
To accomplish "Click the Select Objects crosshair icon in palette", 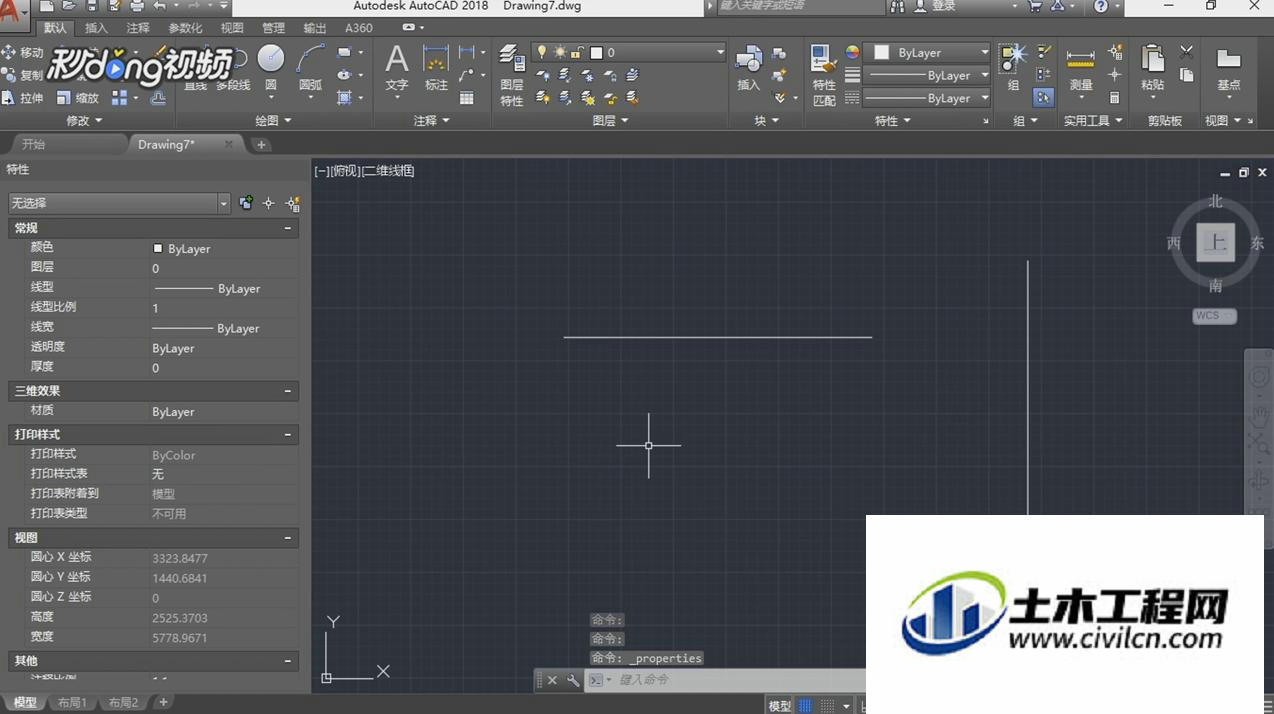I will point(268,203).
